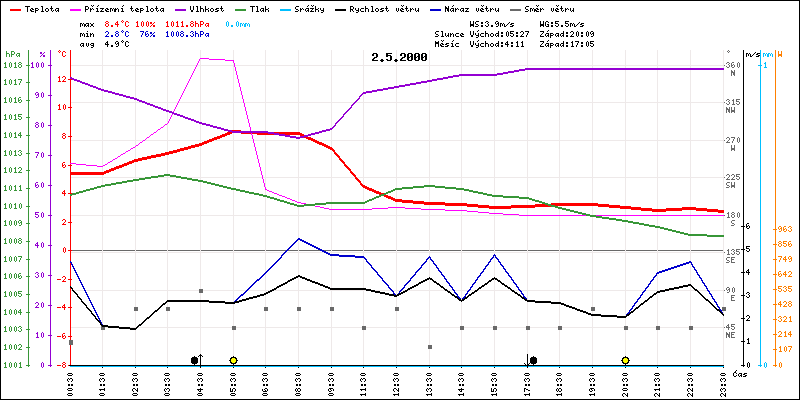The image size is (800, 400).
Task: Click the yellow sunrise marker near 05:30
Action: point(233,360)
